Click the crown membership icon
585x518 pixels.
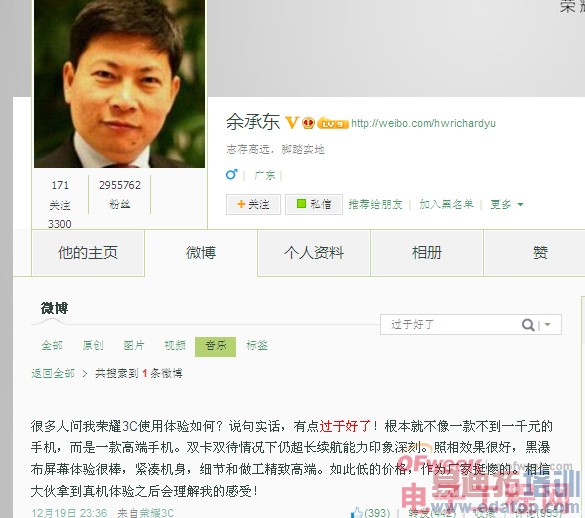[308, 123]
